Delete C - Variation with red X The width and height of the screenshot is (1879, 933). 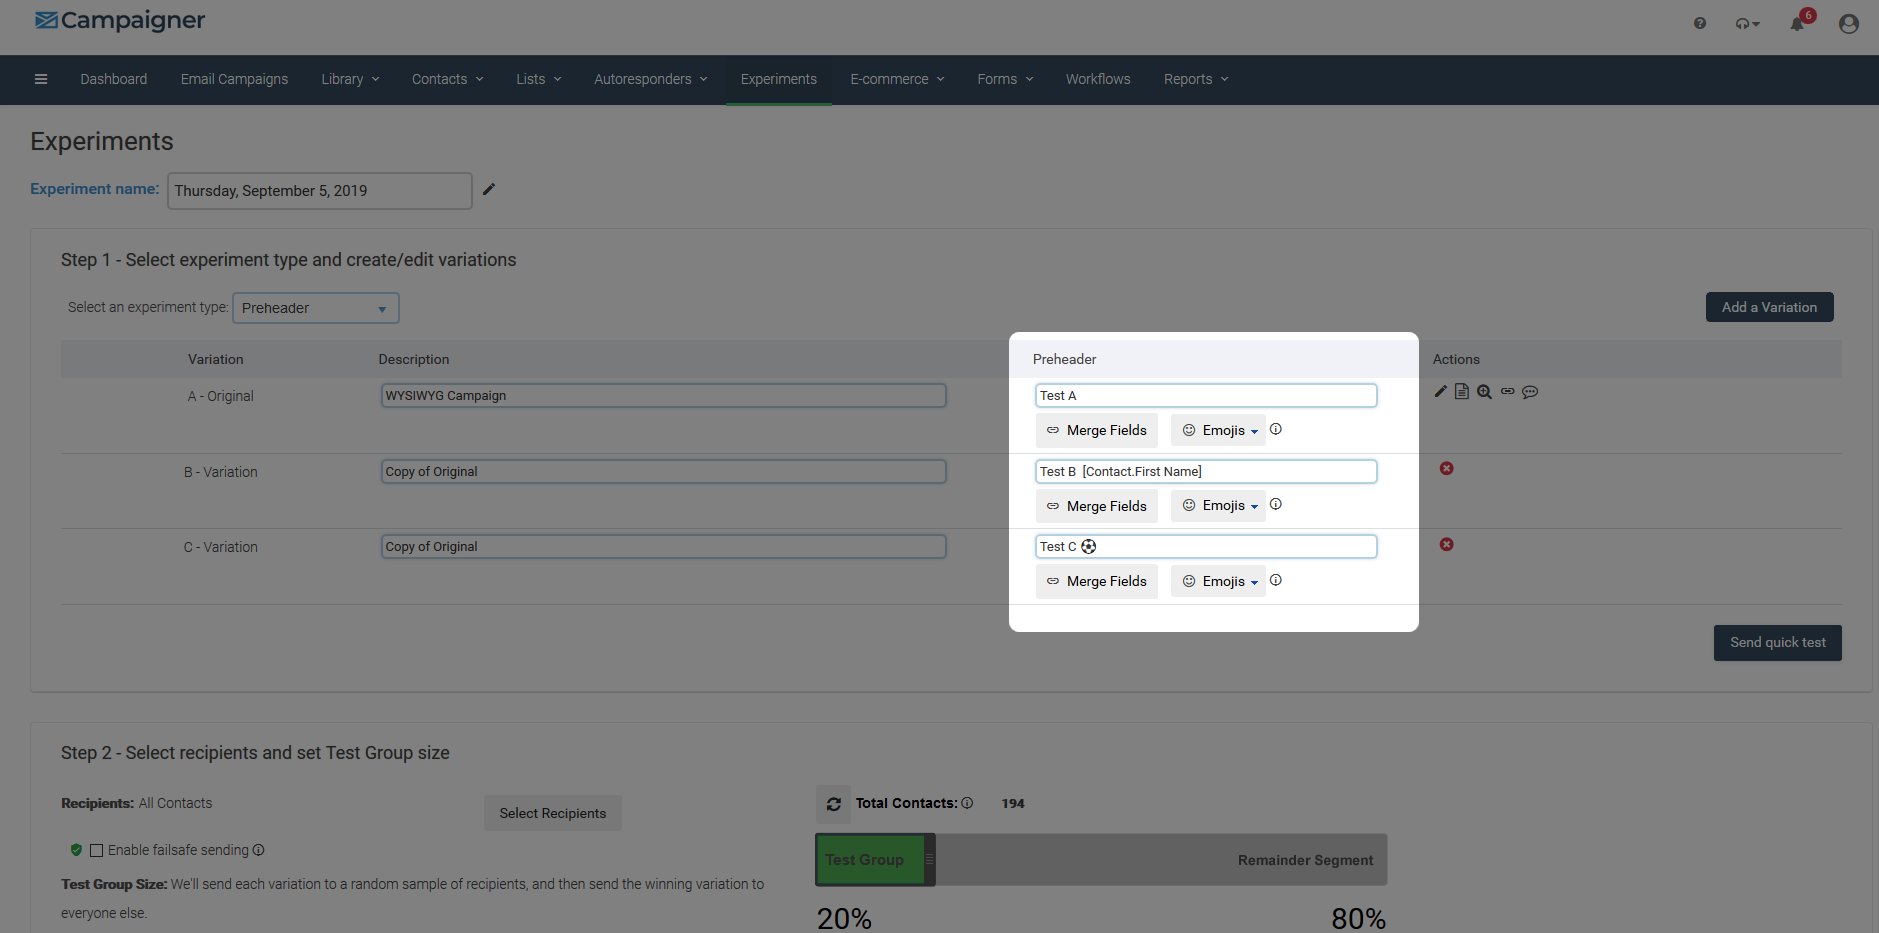pos(1447,544)
